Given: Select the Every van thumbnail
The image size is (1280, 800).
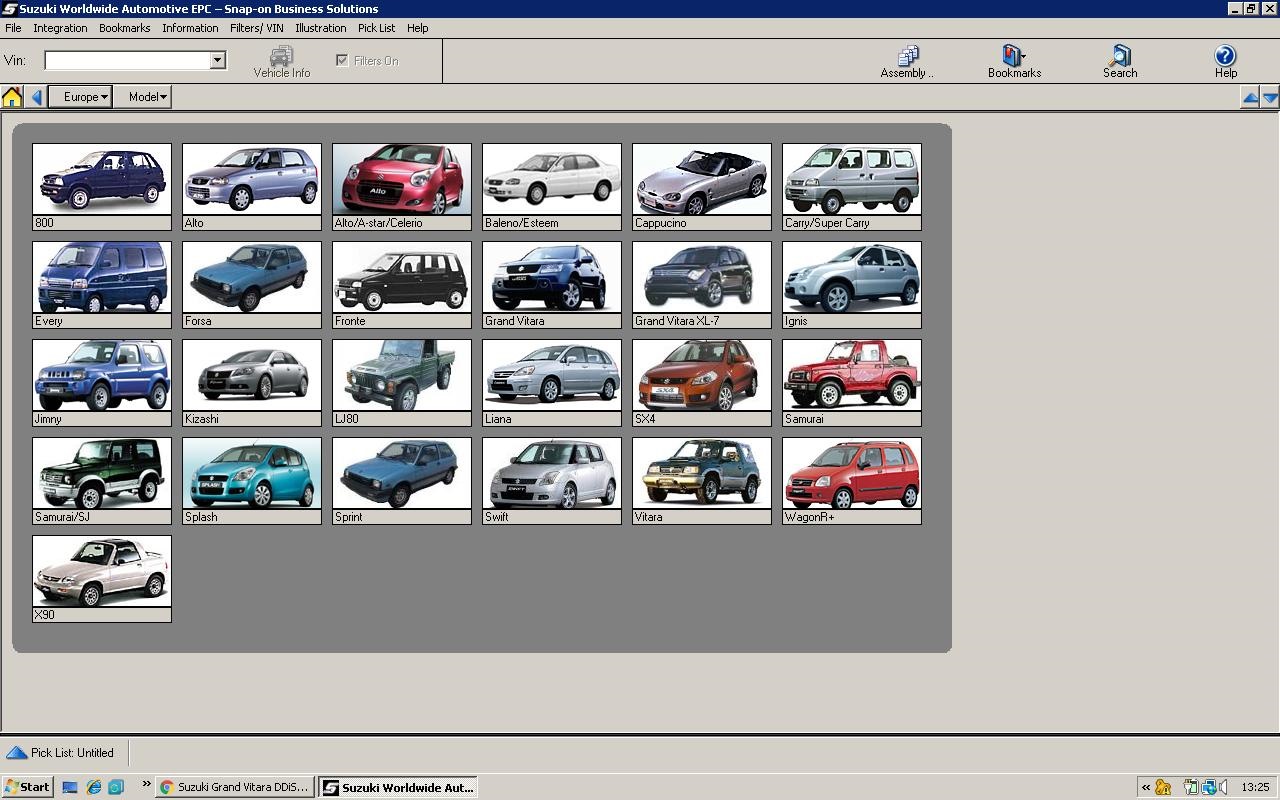Looking at the screenshot, I should pos(102,285).
